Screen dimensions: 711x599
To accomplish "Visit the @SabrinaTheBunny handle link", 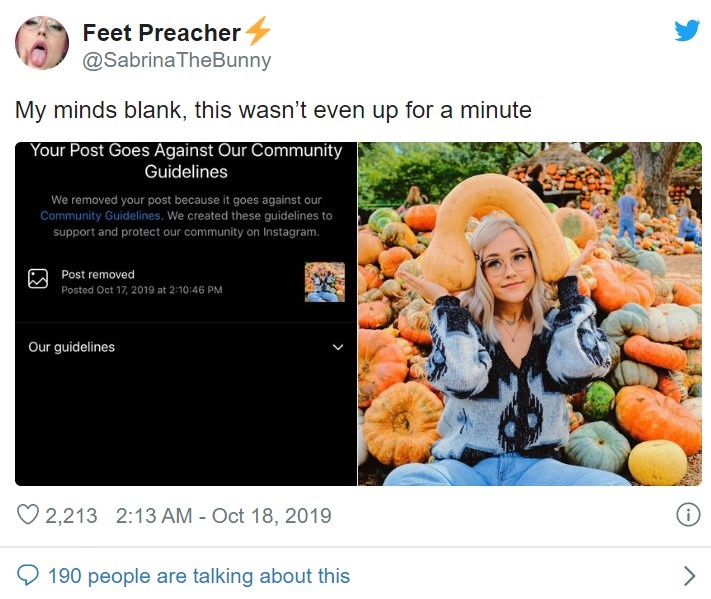I will pyautogui.click(x=176, y=60).
